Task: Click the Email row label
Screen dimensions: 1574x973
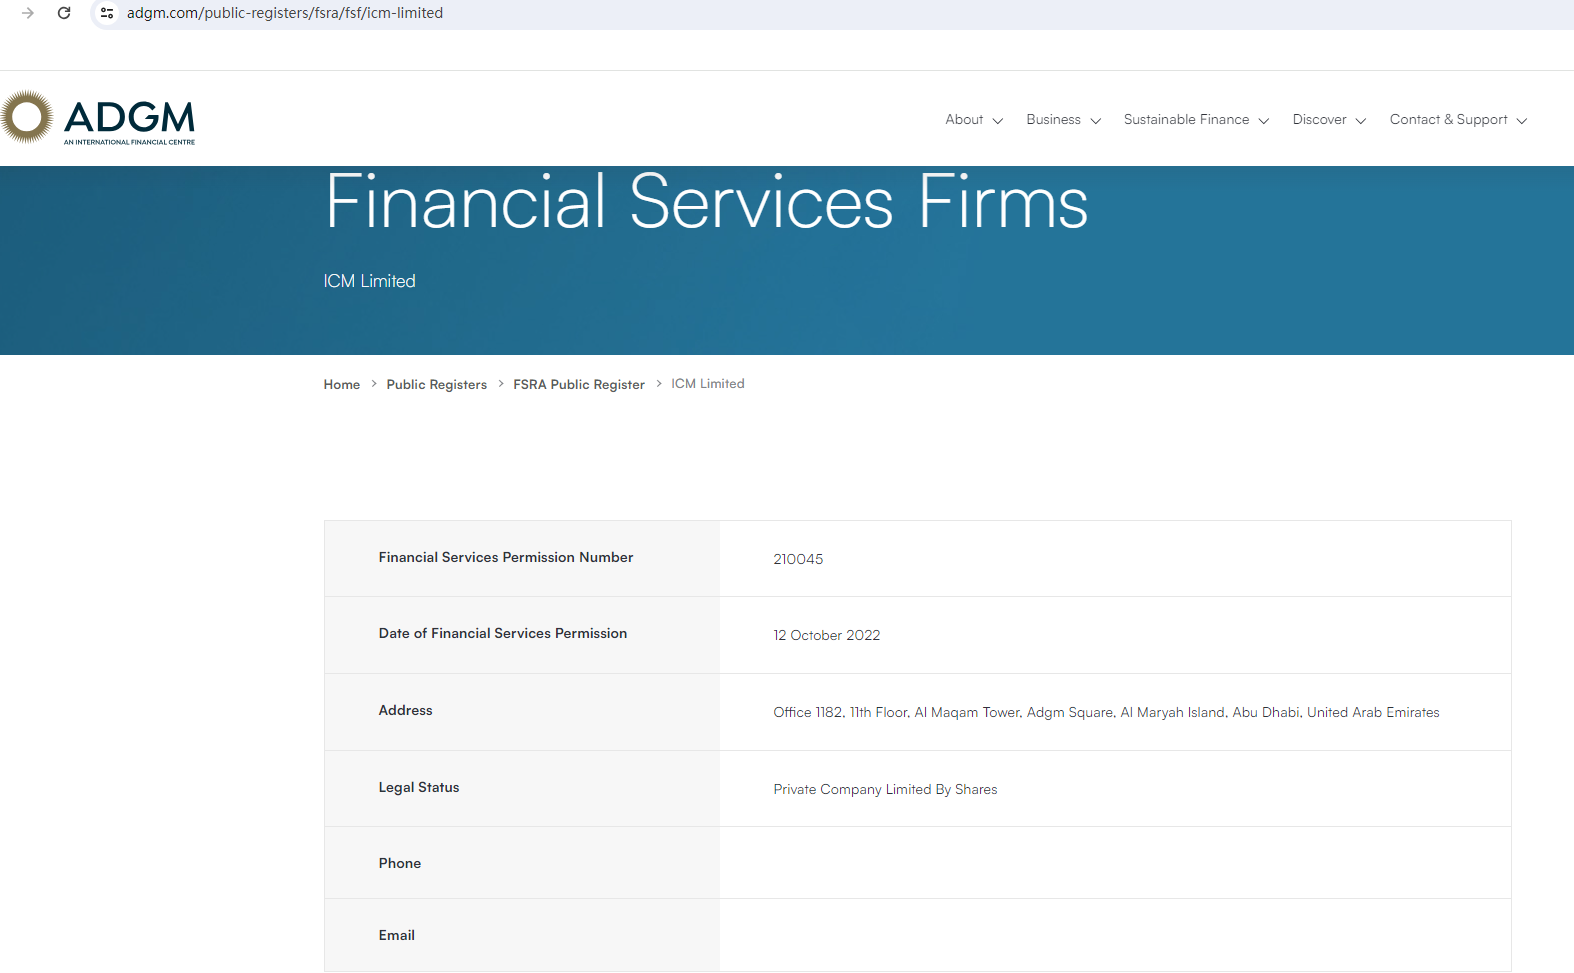Action: click(x=396, y=936)
